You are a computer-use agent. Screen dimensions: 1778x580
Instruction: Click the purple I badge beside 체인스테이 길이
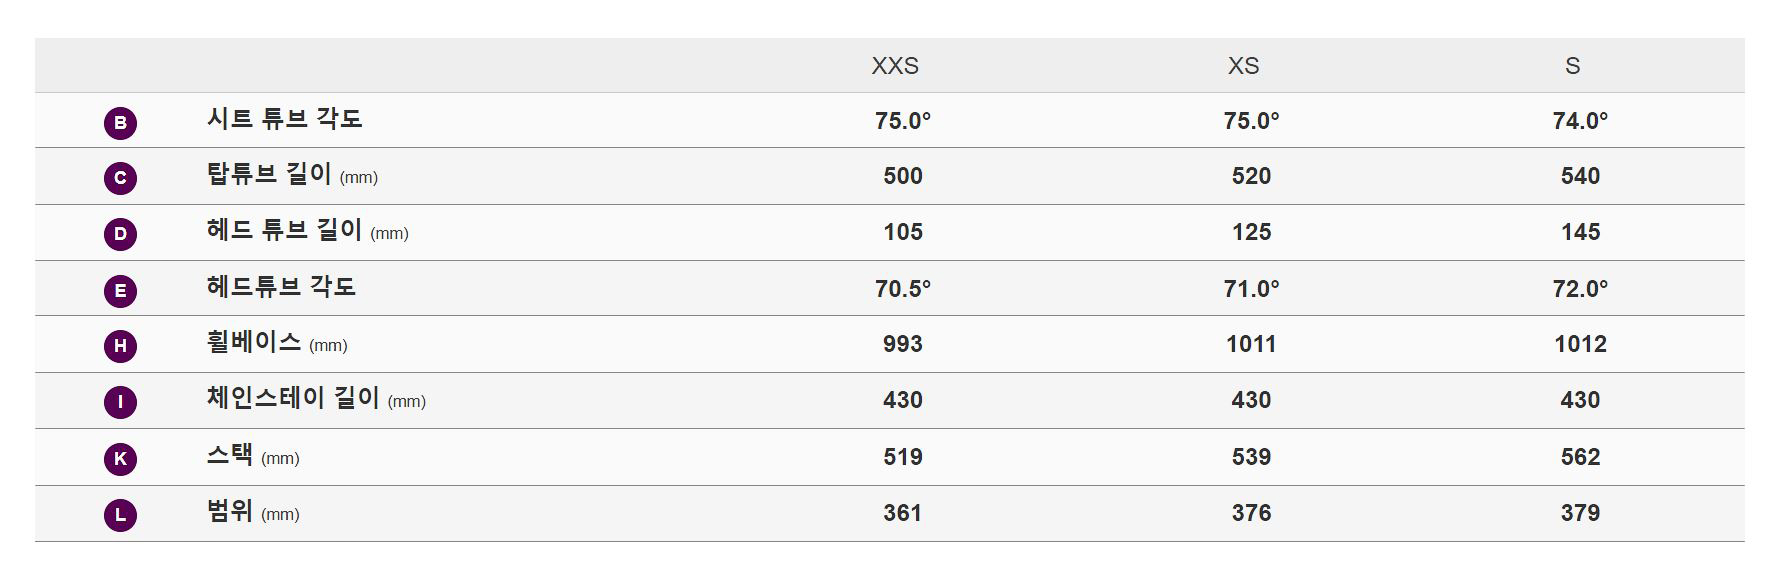click(x=120, y=402)
